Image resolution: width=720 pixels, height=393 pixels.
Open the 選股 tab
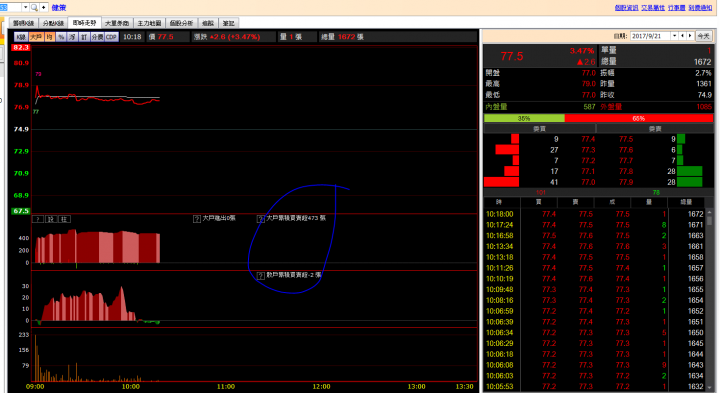click(208, 23)
